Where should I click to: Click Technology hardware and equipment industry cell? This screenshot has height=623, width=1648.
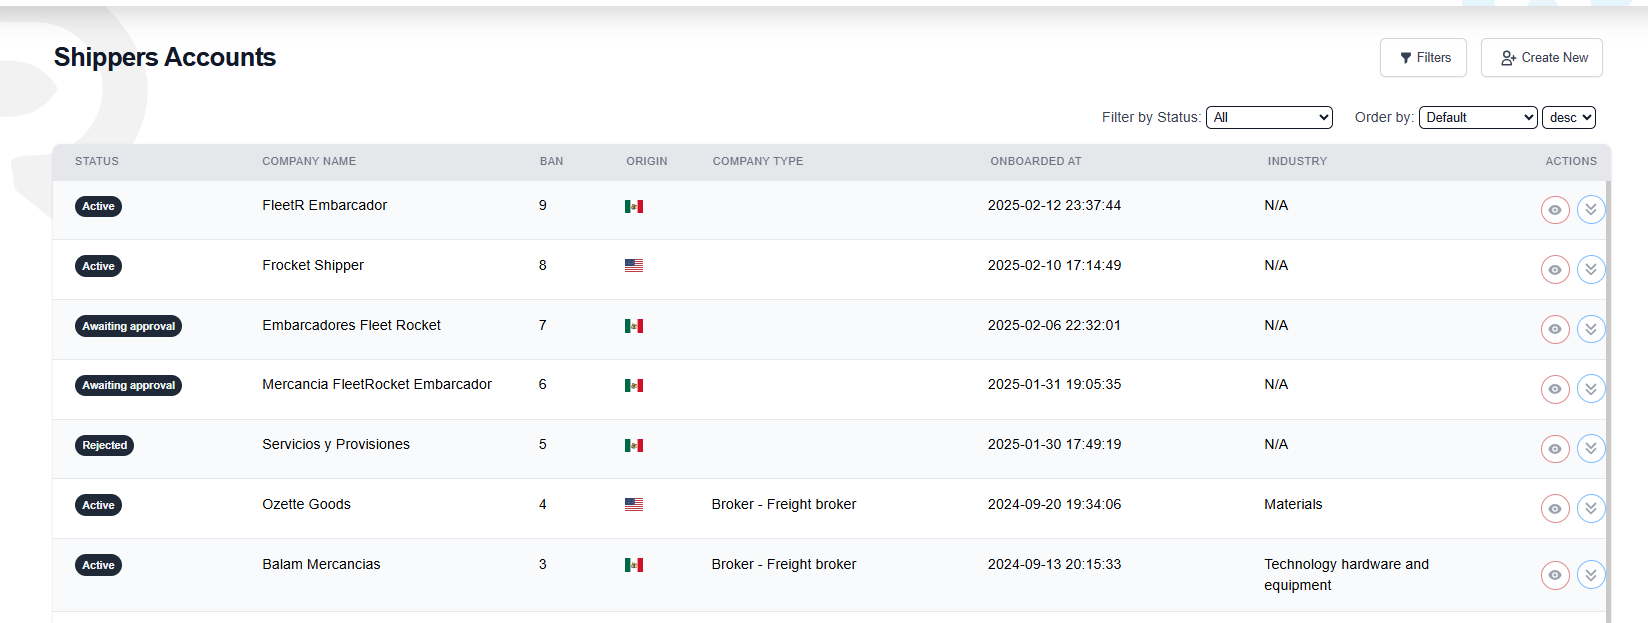1346,575
